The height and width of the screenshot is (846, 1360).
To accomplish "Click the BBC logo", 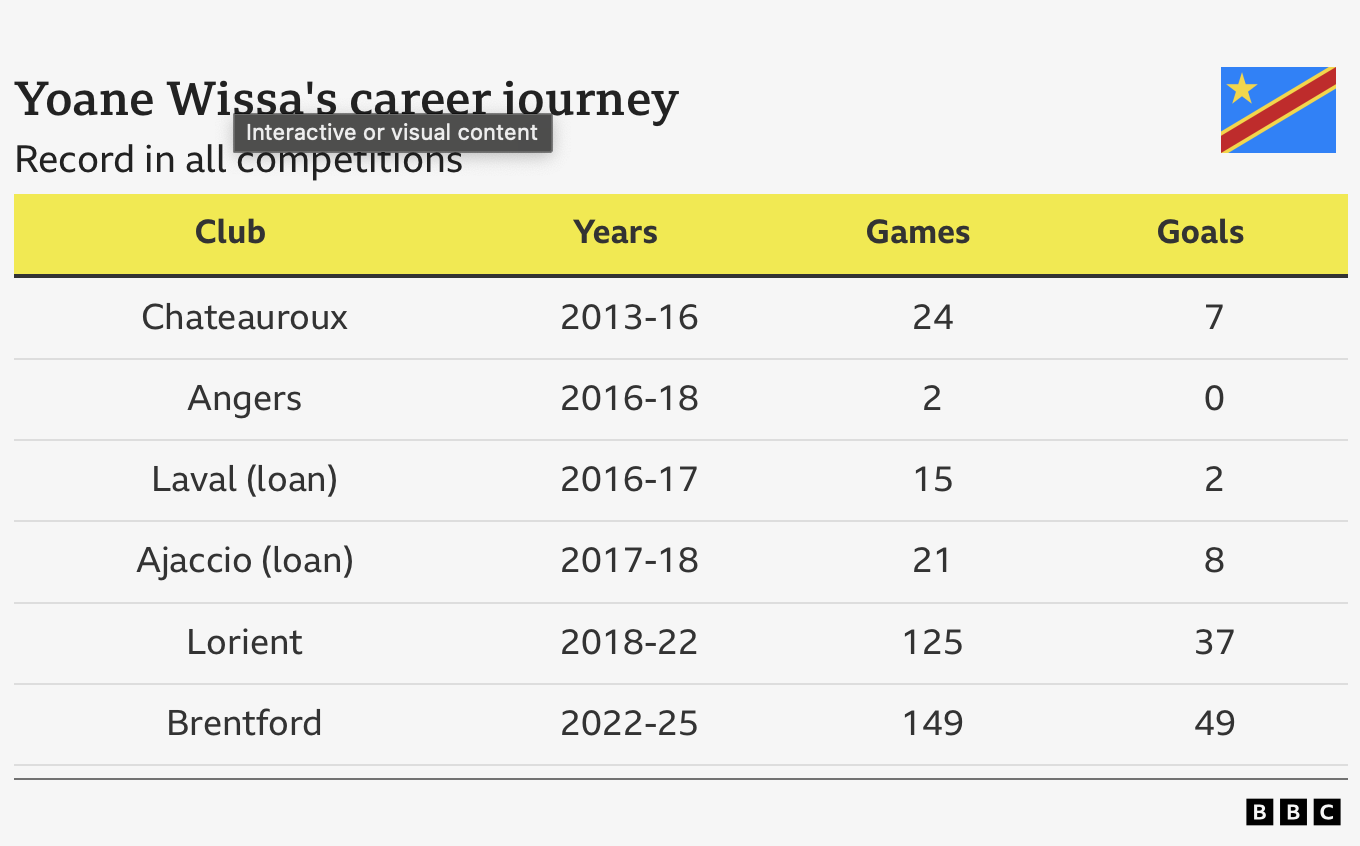I will point(1293,812).
